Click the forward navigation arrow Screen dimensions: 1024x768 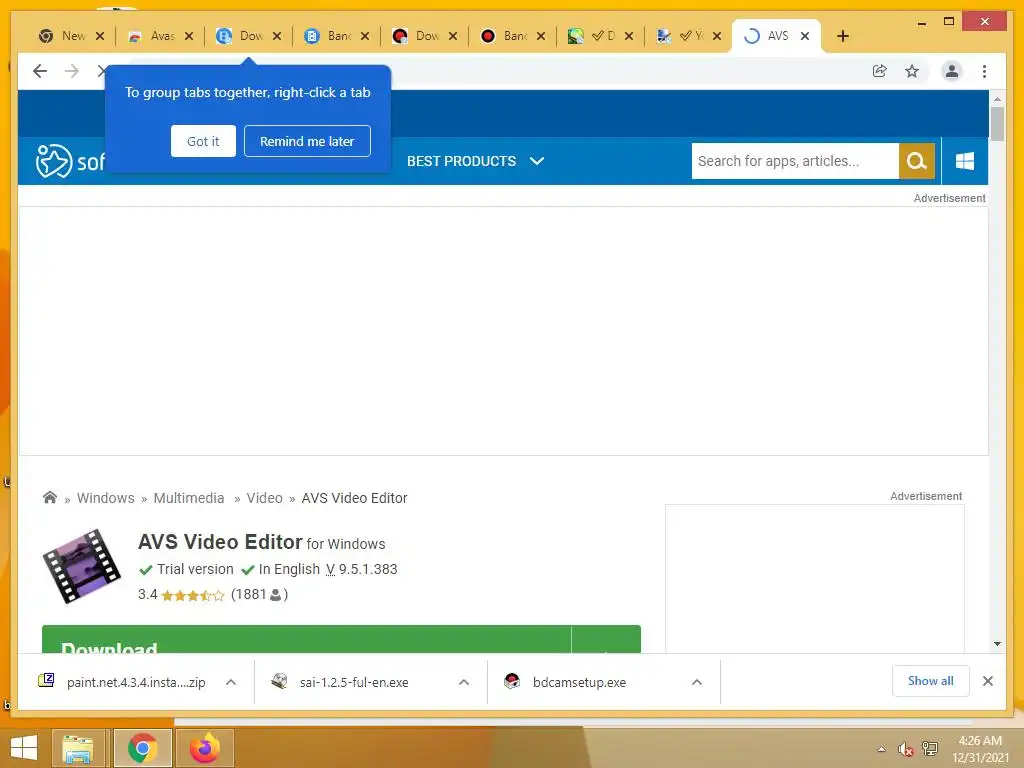pos(72,71)
